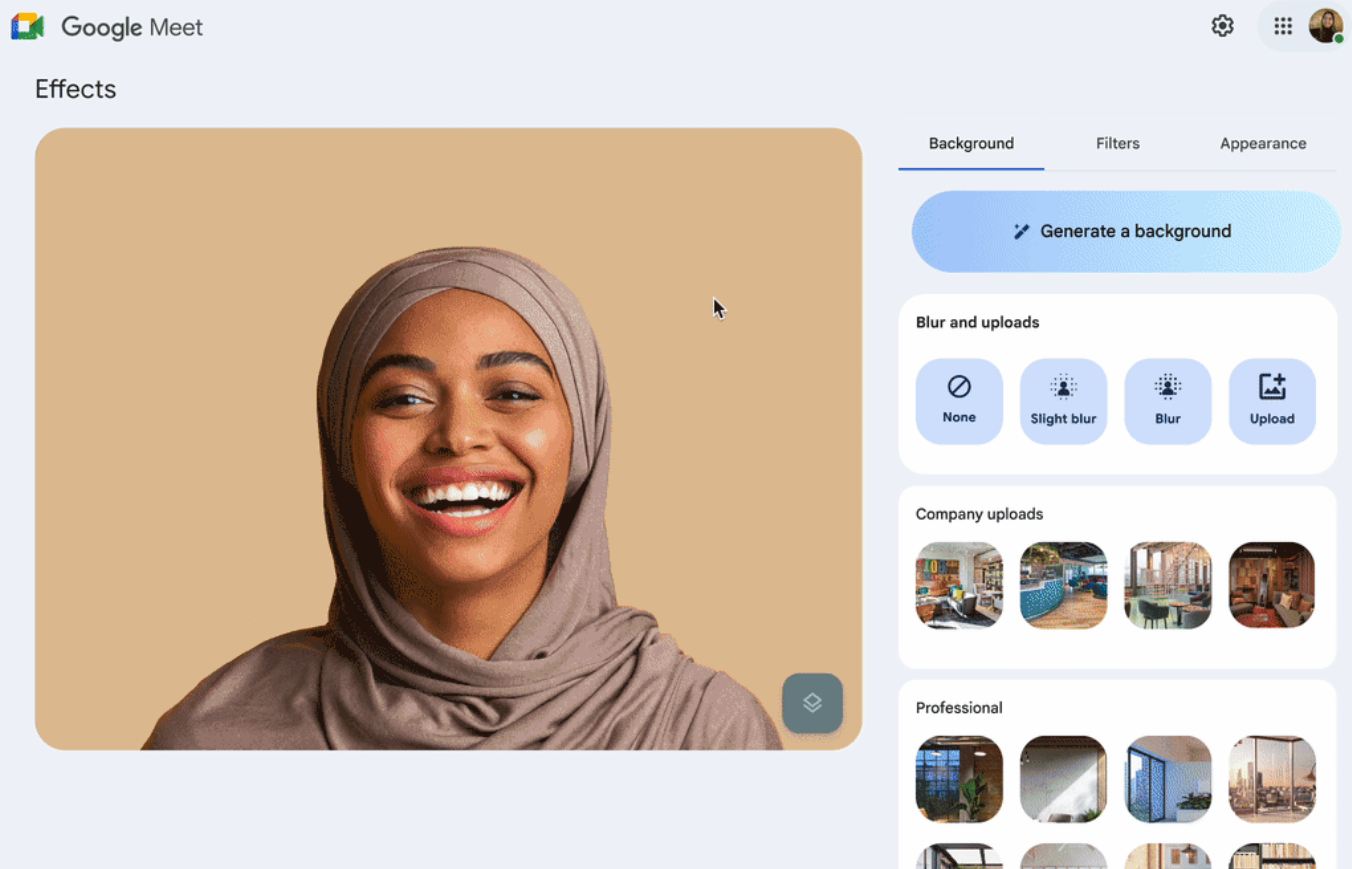Click the layers icon on the video preview
Viewport: 1352px width, 869px height.
click(812, 703)
